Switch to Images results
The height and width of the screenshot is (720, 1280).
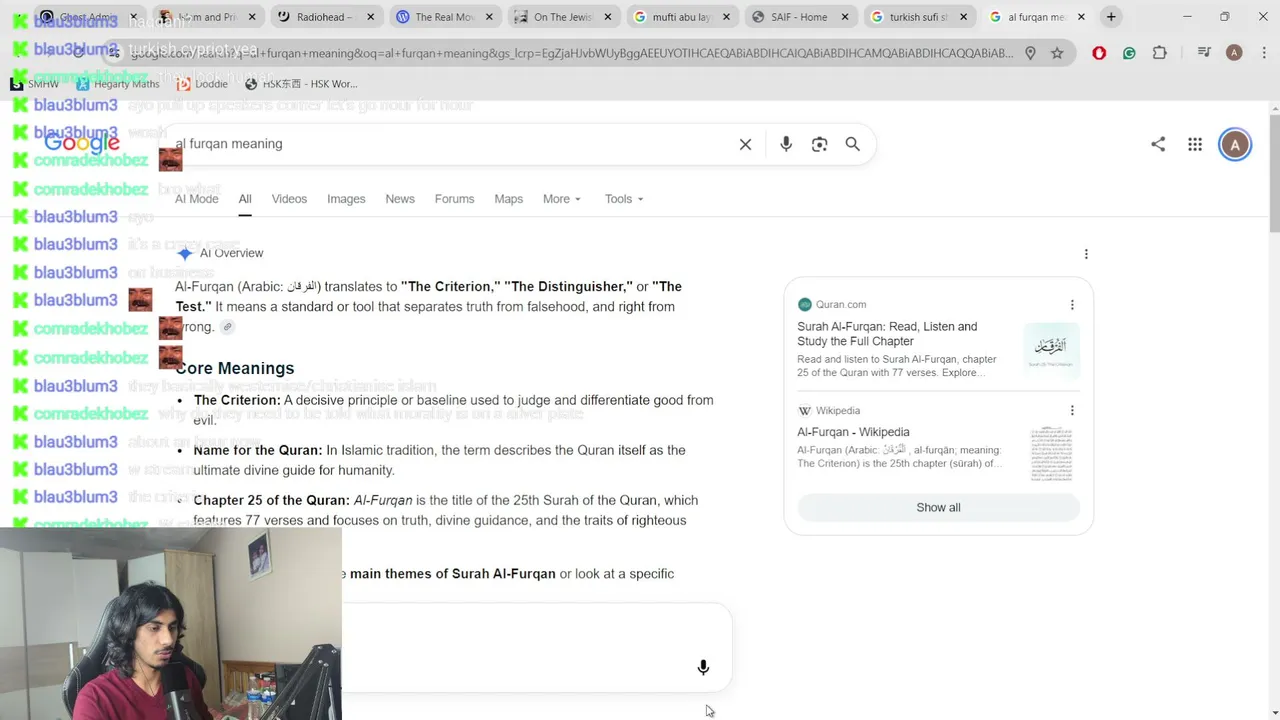pos(346,199)
